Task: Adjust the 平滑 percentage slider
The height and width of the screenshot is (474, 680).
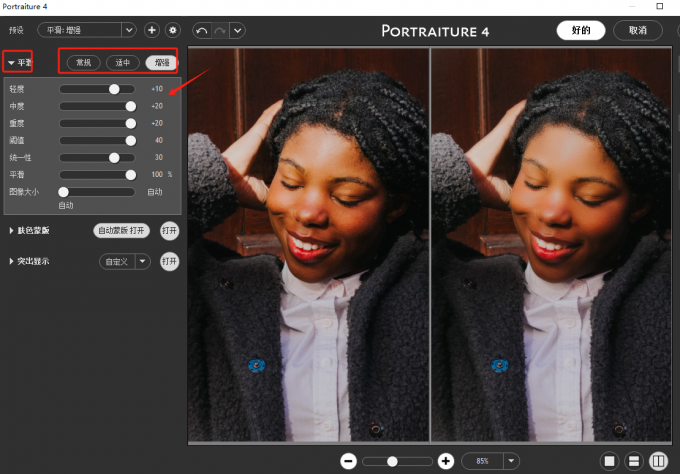Action: 97,175
